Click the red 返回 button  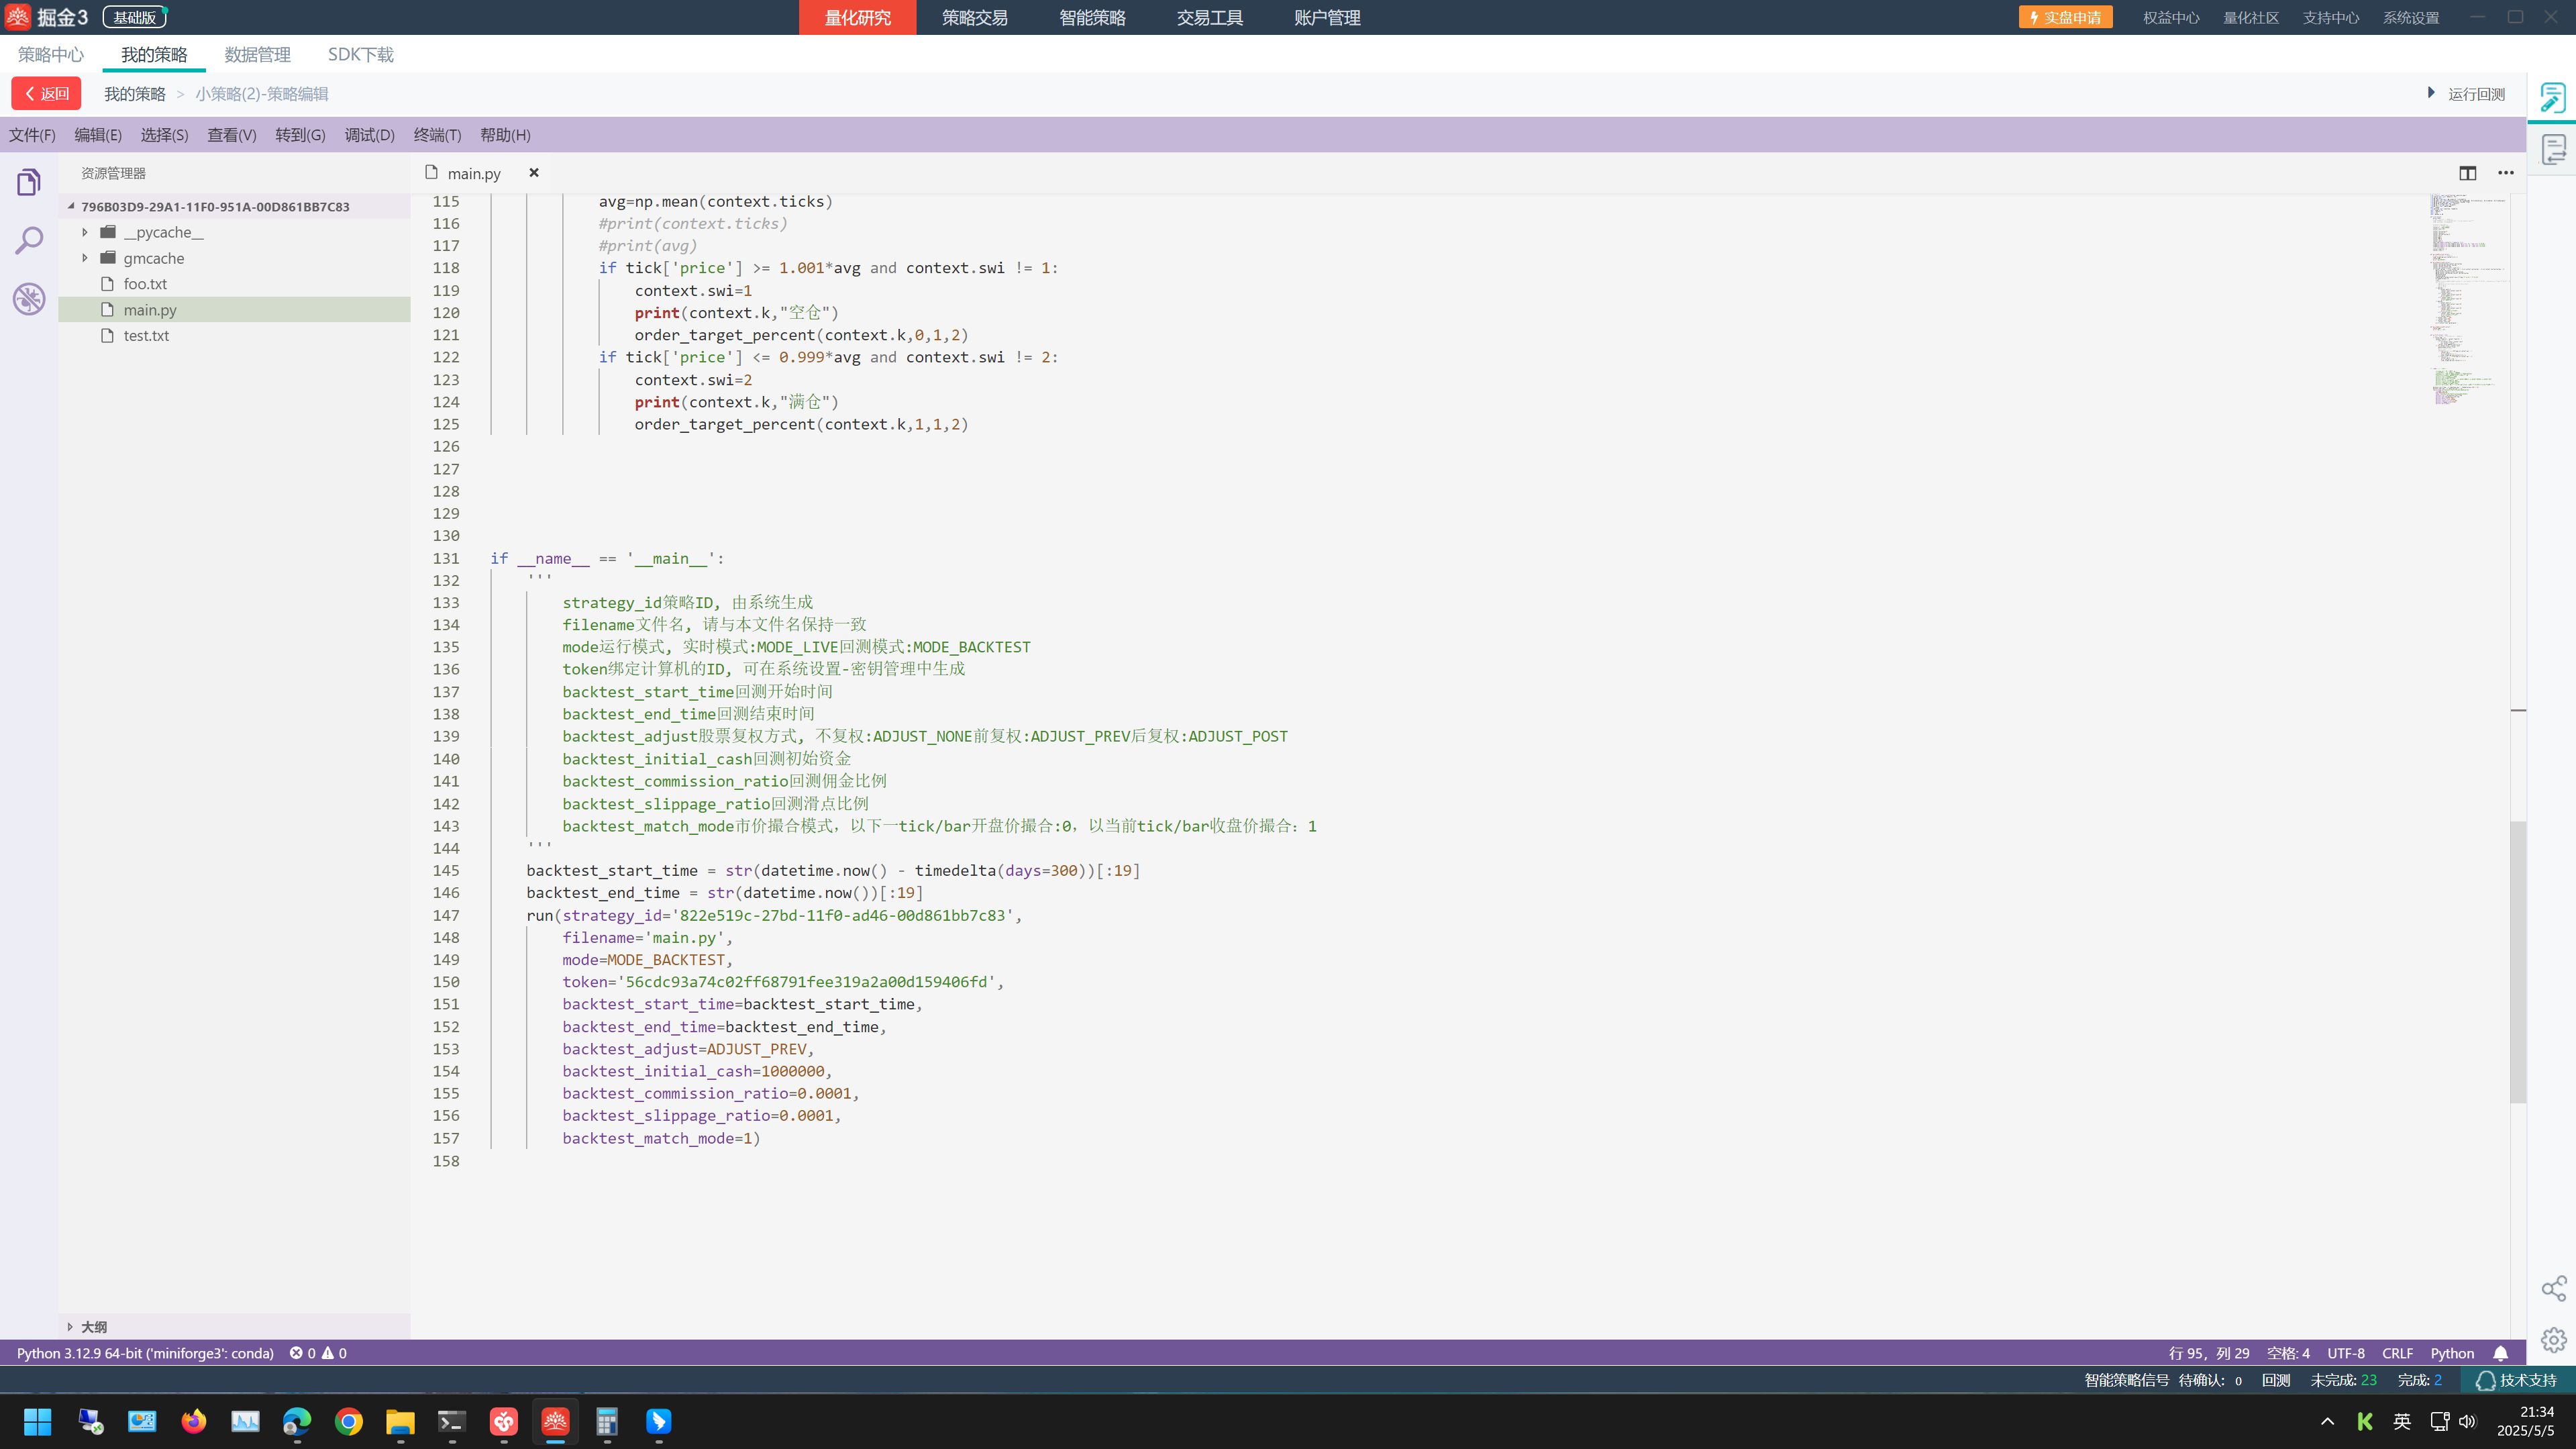click(x=46, y=93)
